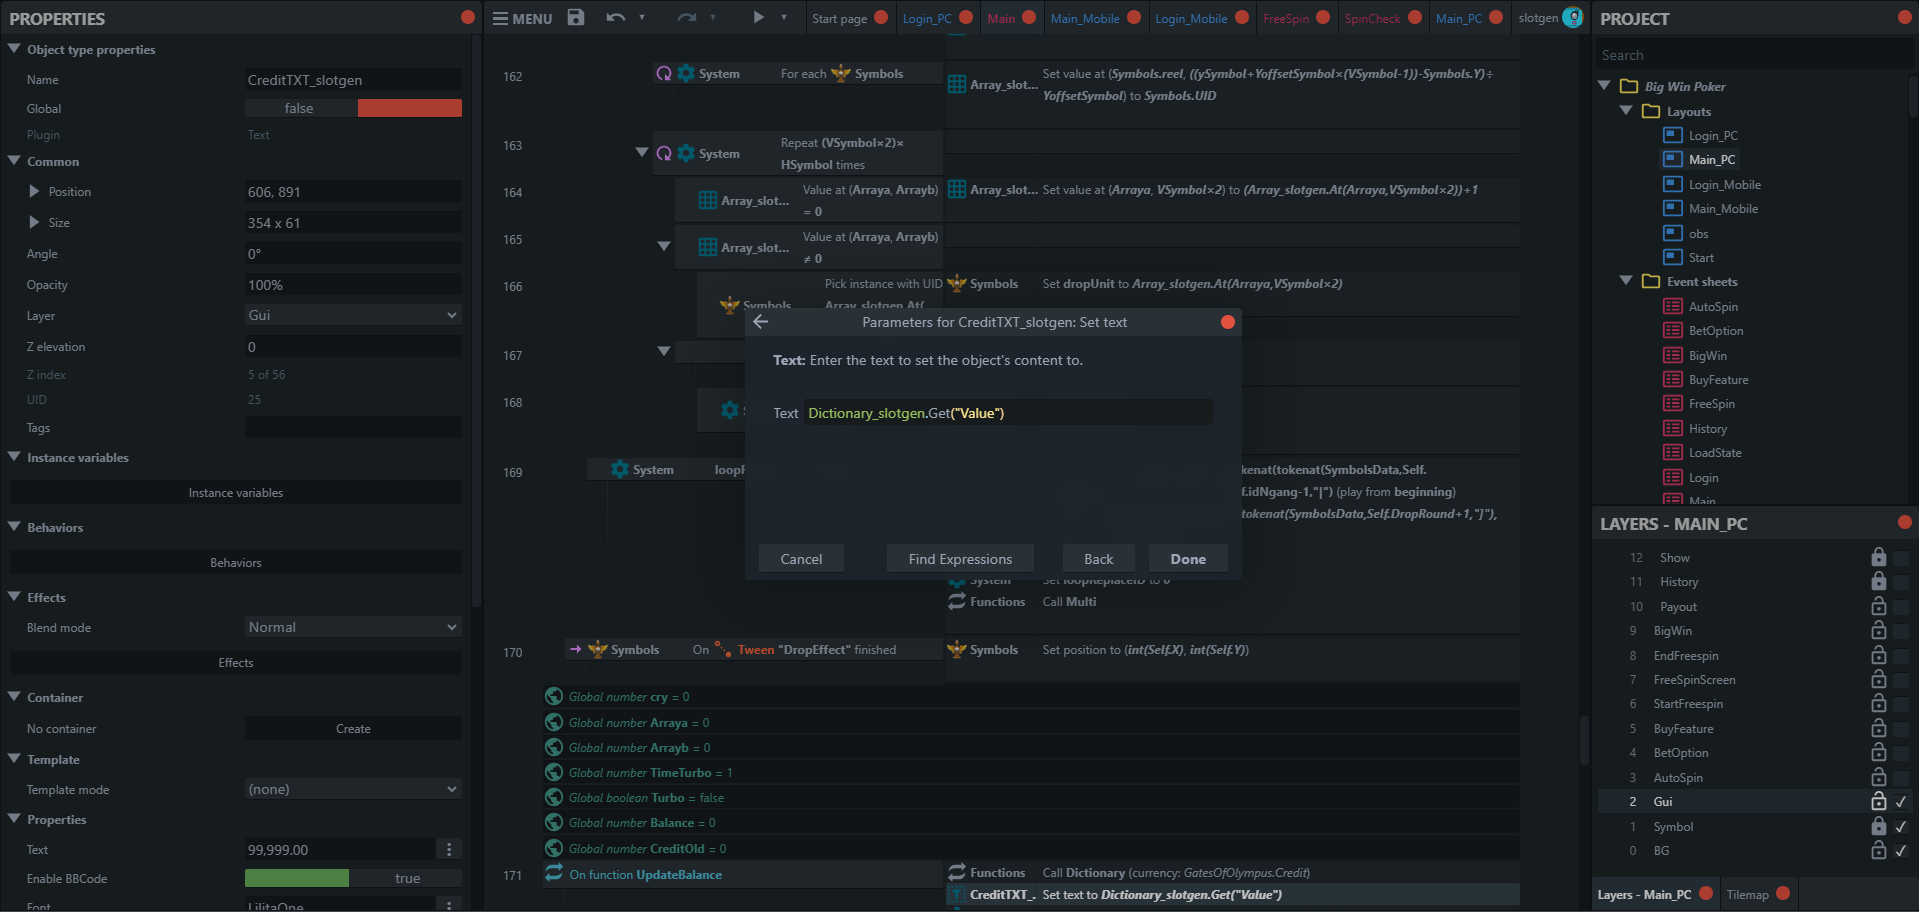Lock the BG layer via its padlock
The height and width of the screenshot is (912, 1919).
pyautogui.click(x=1879, y=850)
